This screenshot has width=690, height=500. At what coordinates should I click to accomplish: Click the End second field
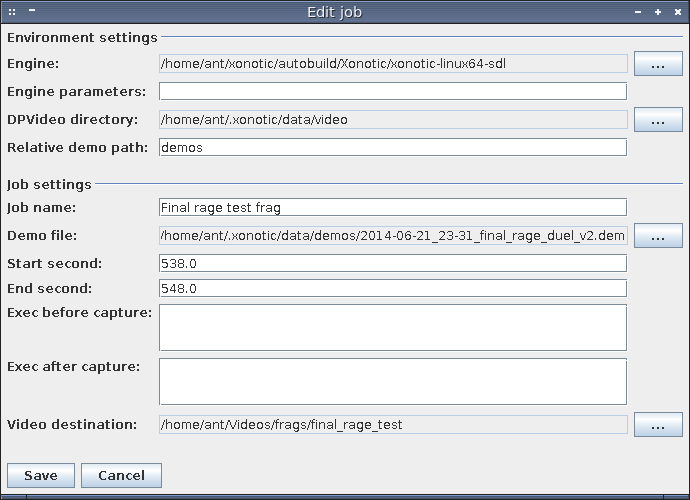coord(392,289)
